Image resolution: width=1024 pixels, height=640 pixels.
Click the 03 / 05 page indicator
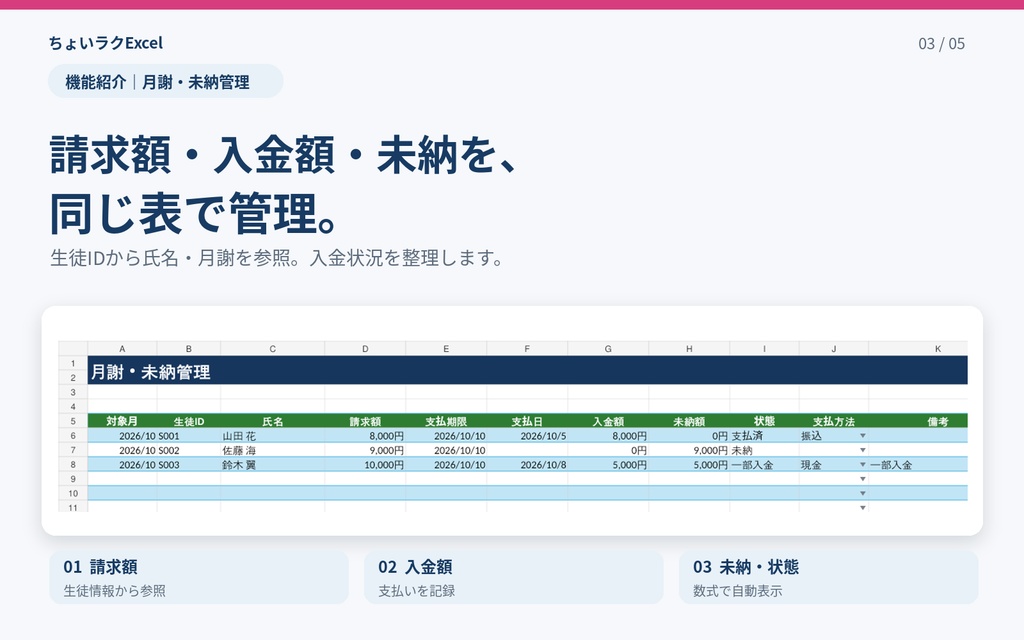point(941,44)
